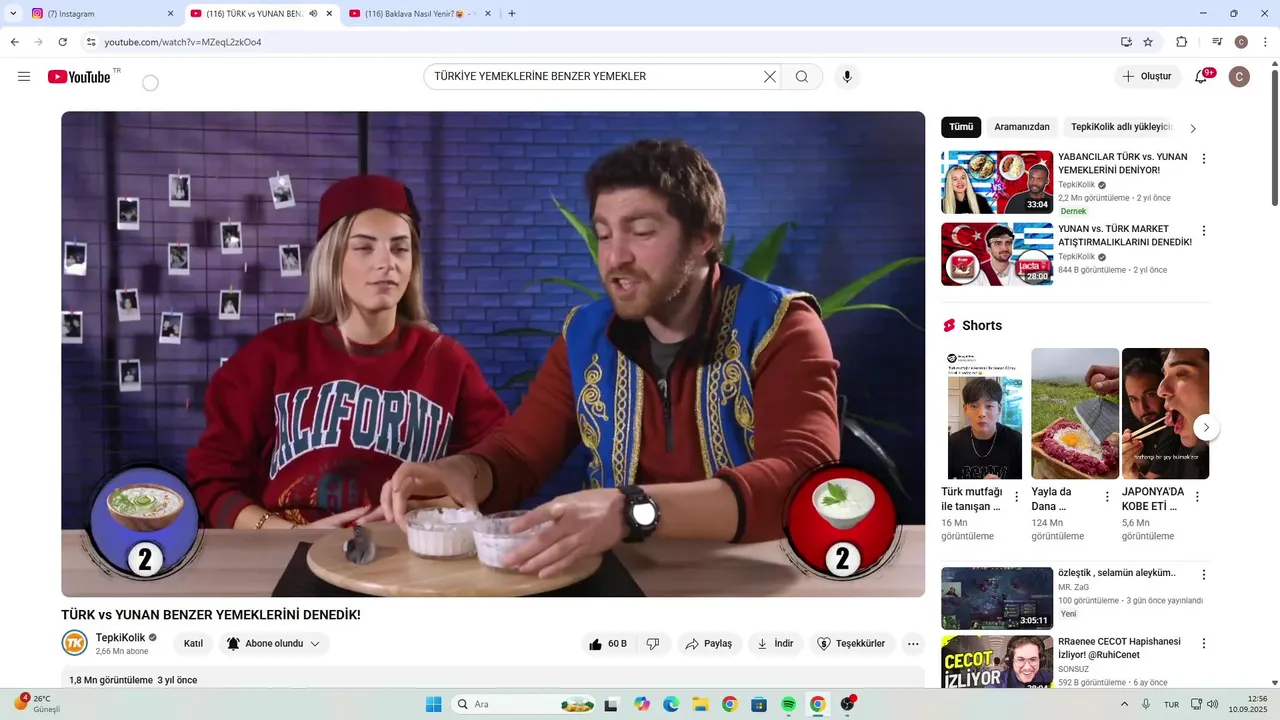View site information icon in address bar
This screenshot has height=720, width=1280.
point(91,42)
